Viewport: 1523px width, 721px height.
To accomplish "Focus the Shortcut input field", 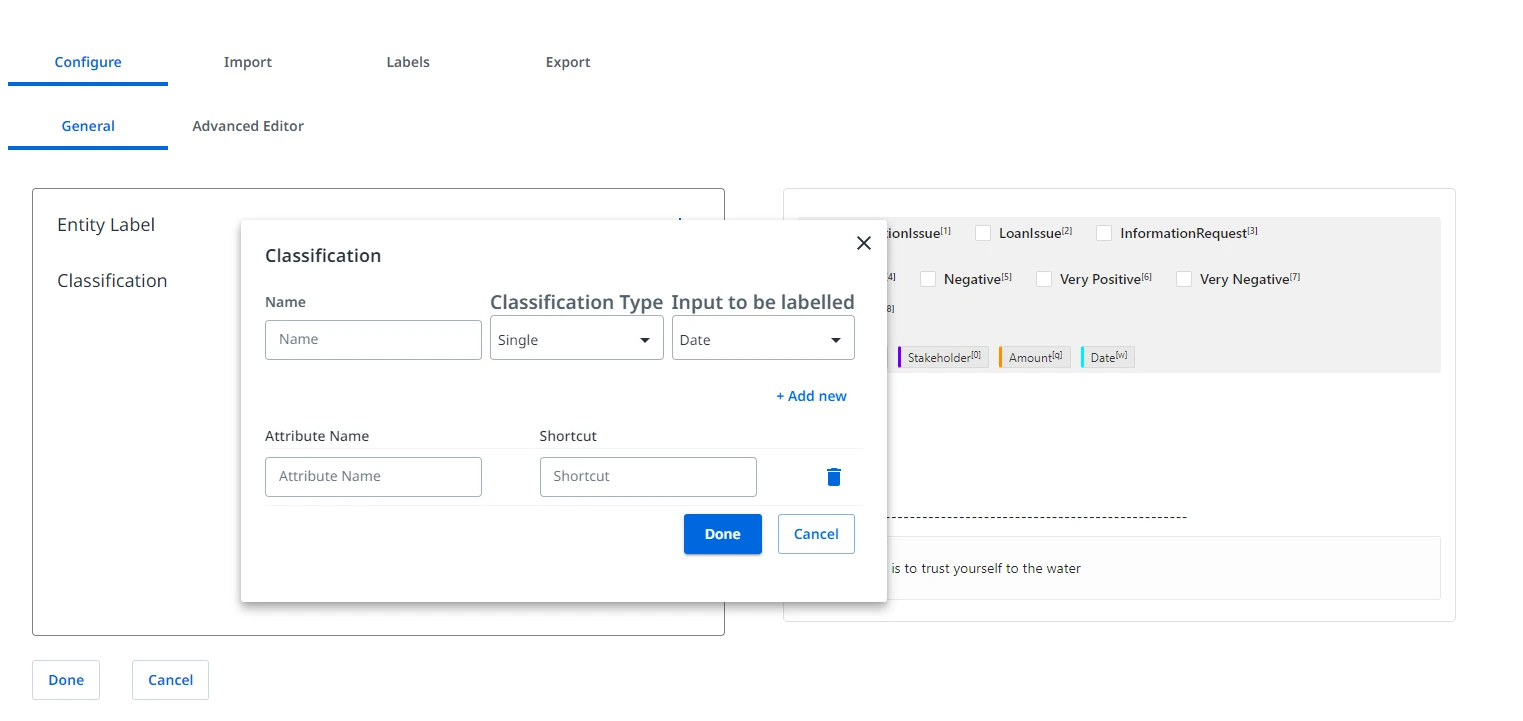I will 648,477.
